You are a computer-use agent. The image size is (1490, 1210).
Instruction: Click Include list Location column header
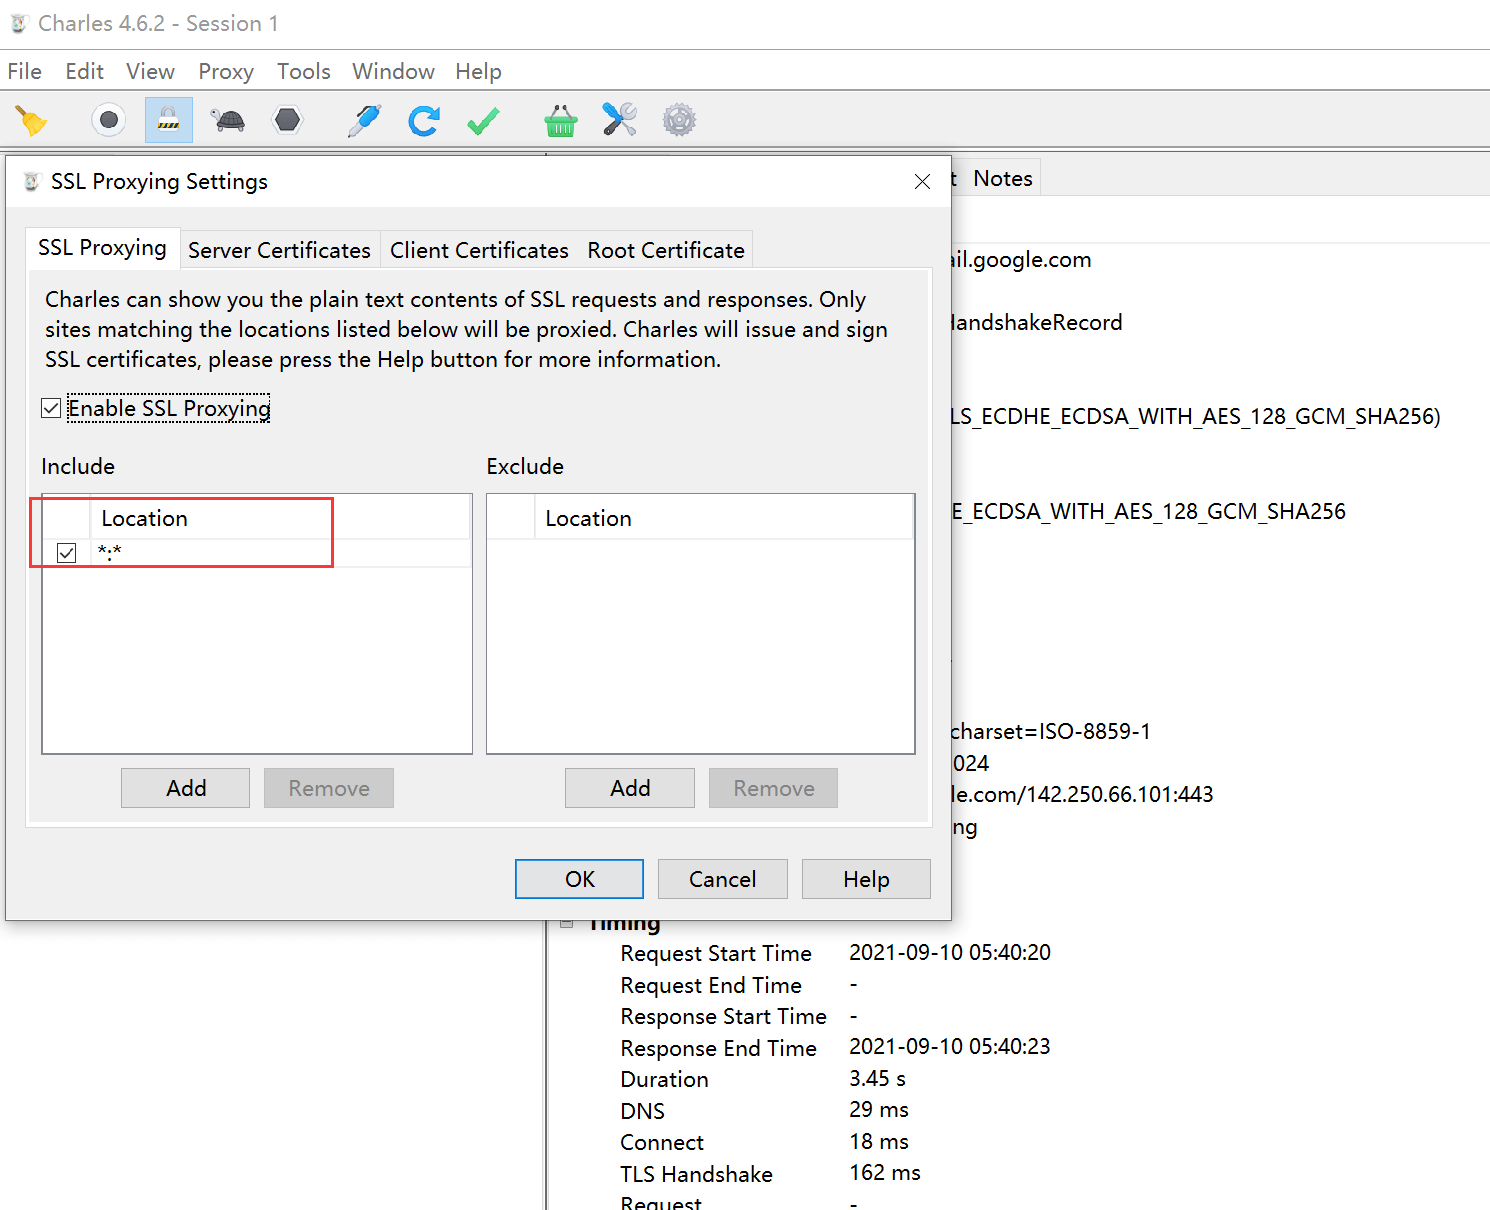280,518
